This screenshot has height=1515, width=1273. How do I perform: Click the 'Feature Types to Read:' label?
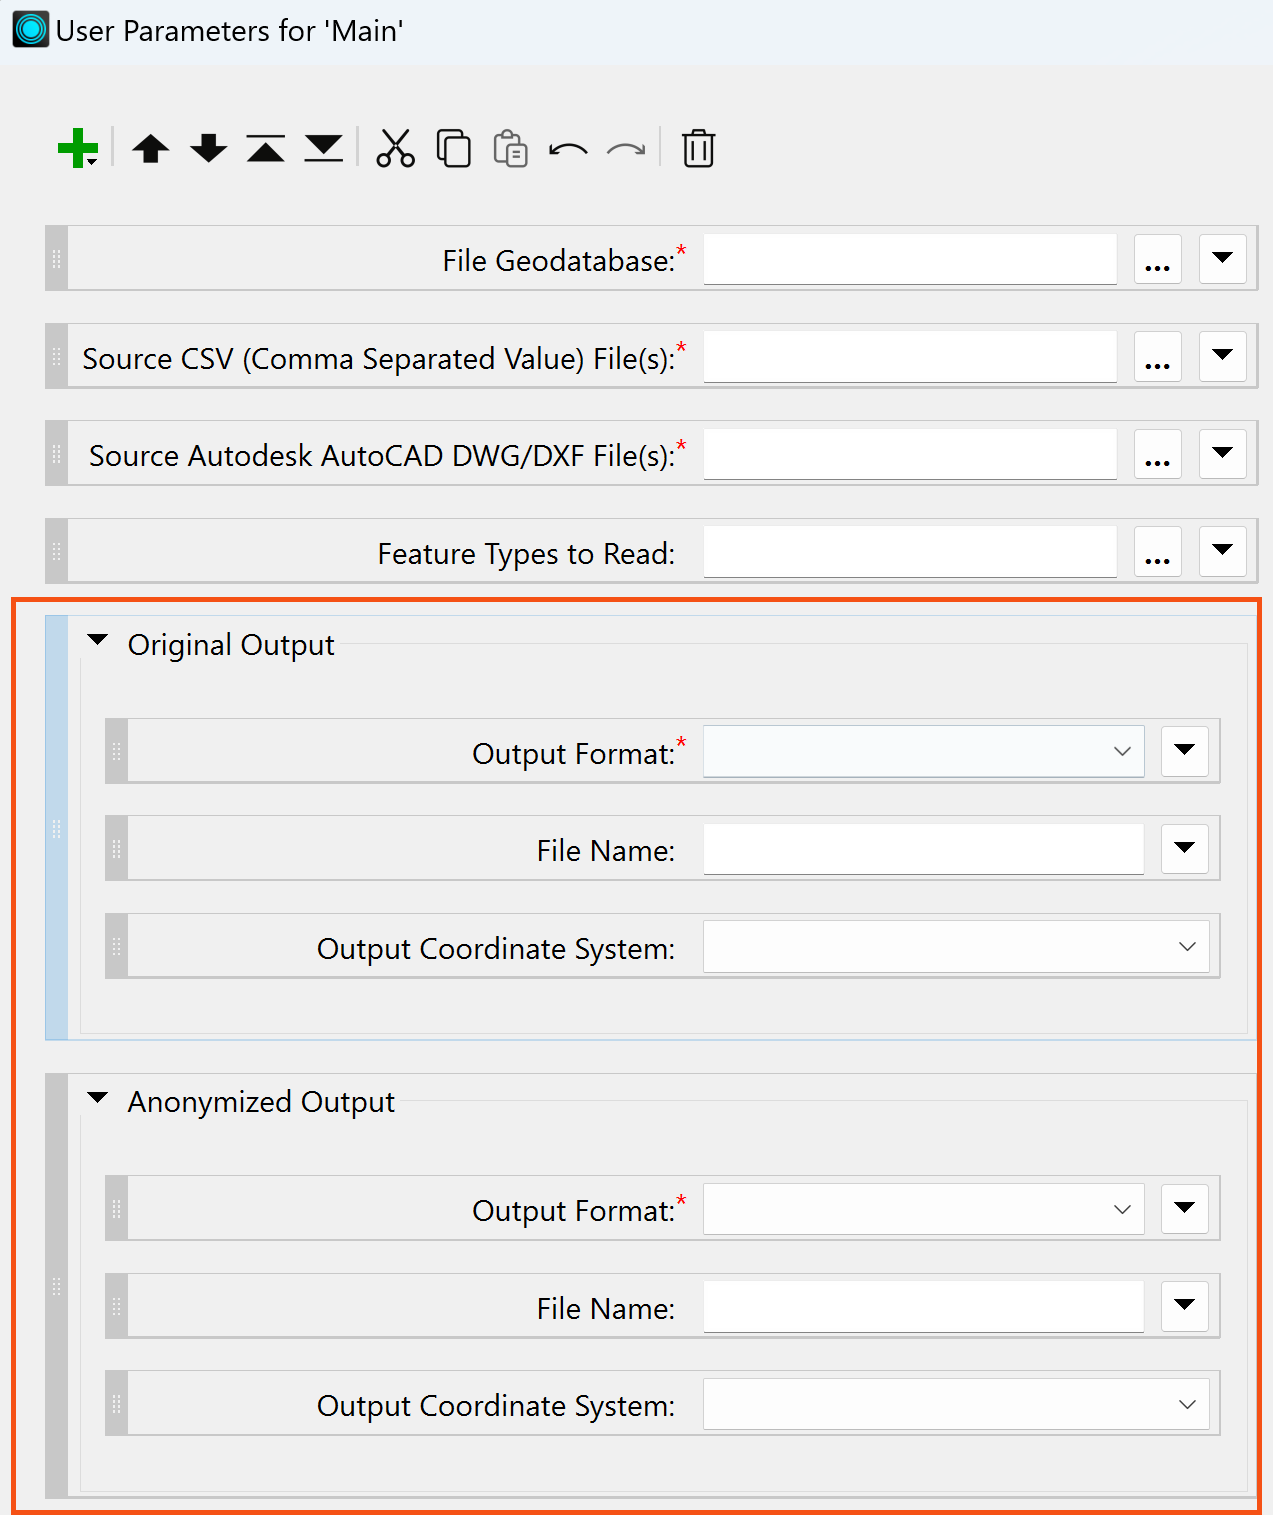click(526, 554)
